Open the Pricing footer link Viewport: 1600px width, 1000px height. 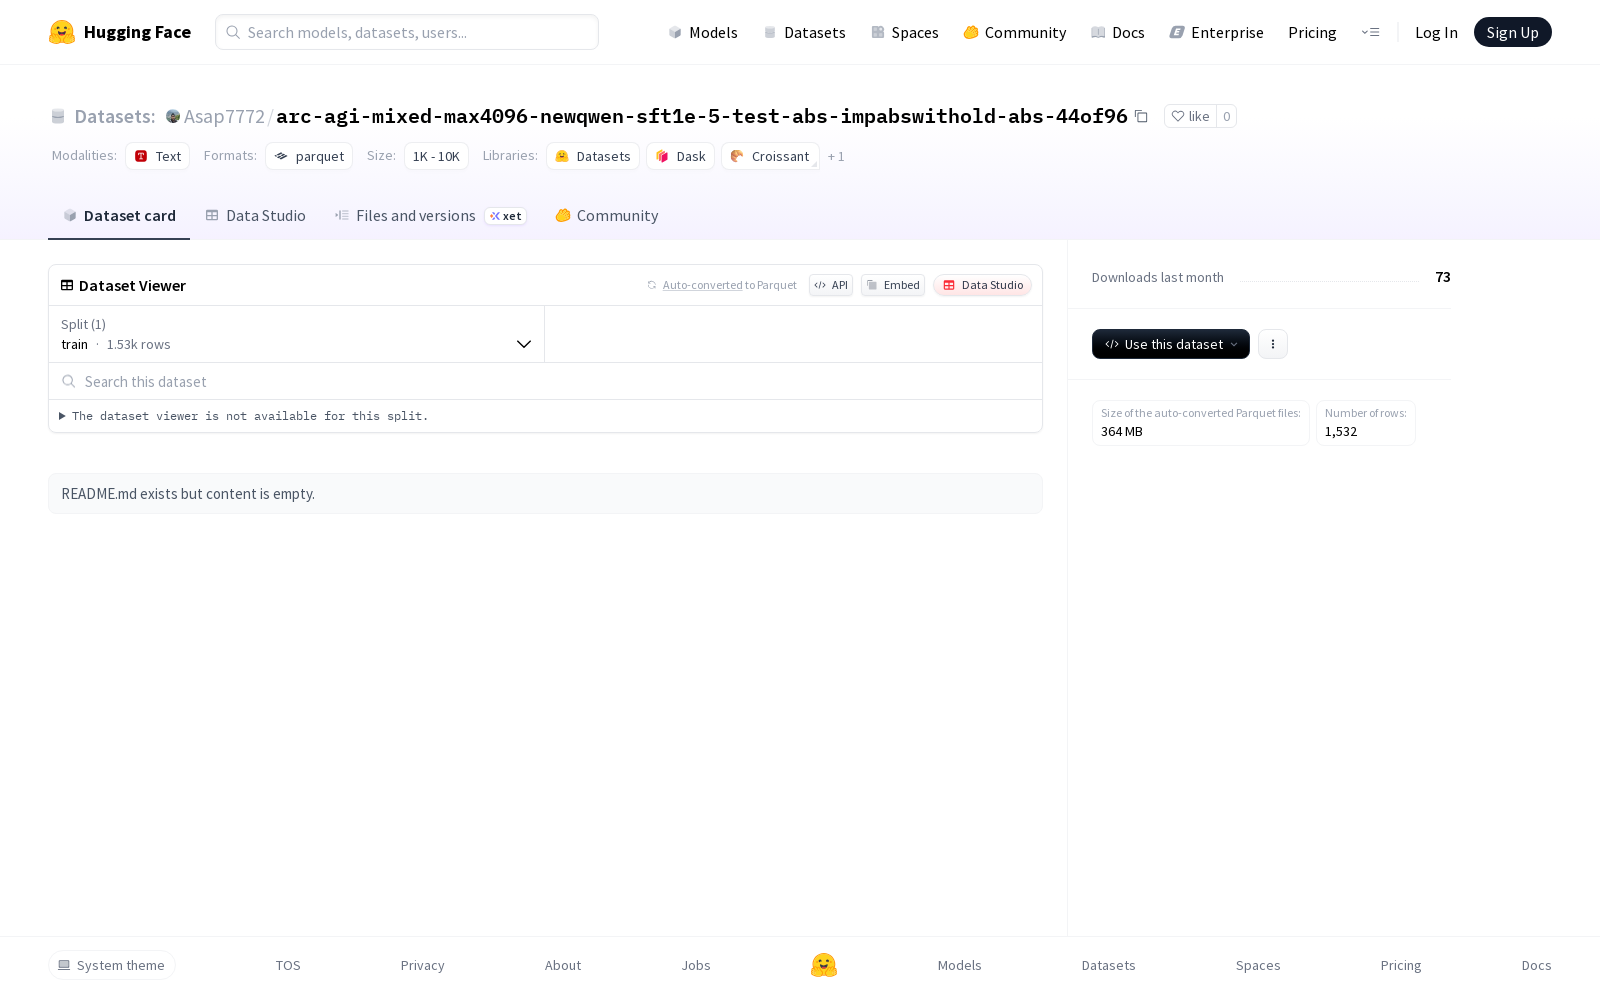coord(1401,965)
